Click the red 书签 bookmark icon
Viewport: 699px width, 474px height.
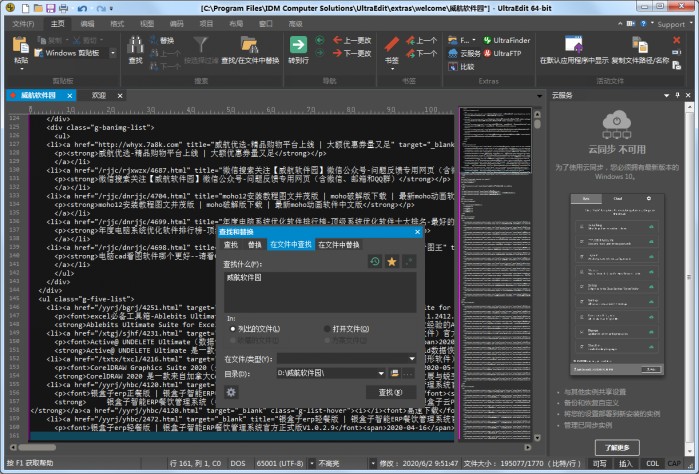(392, 45)
